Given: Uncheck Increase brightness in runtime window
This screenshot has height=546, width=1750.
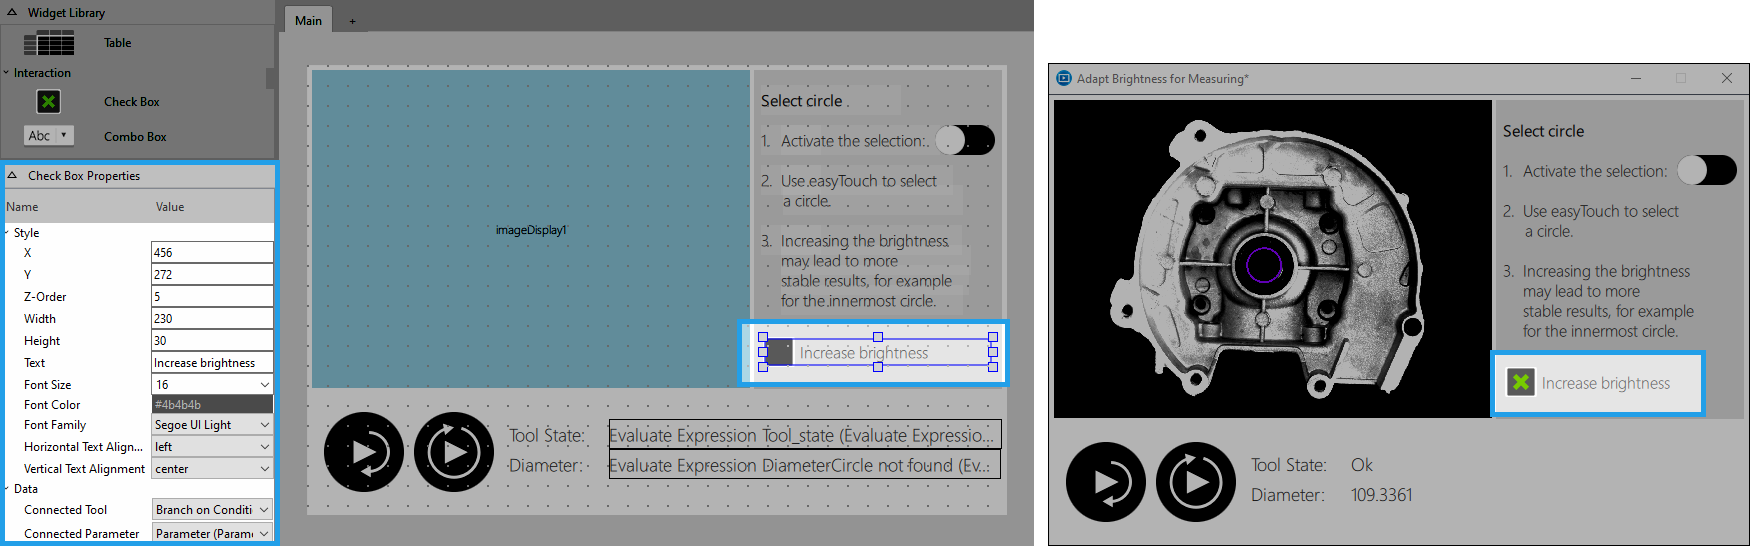Looking at the screenshot, I should pos(1521,382).
